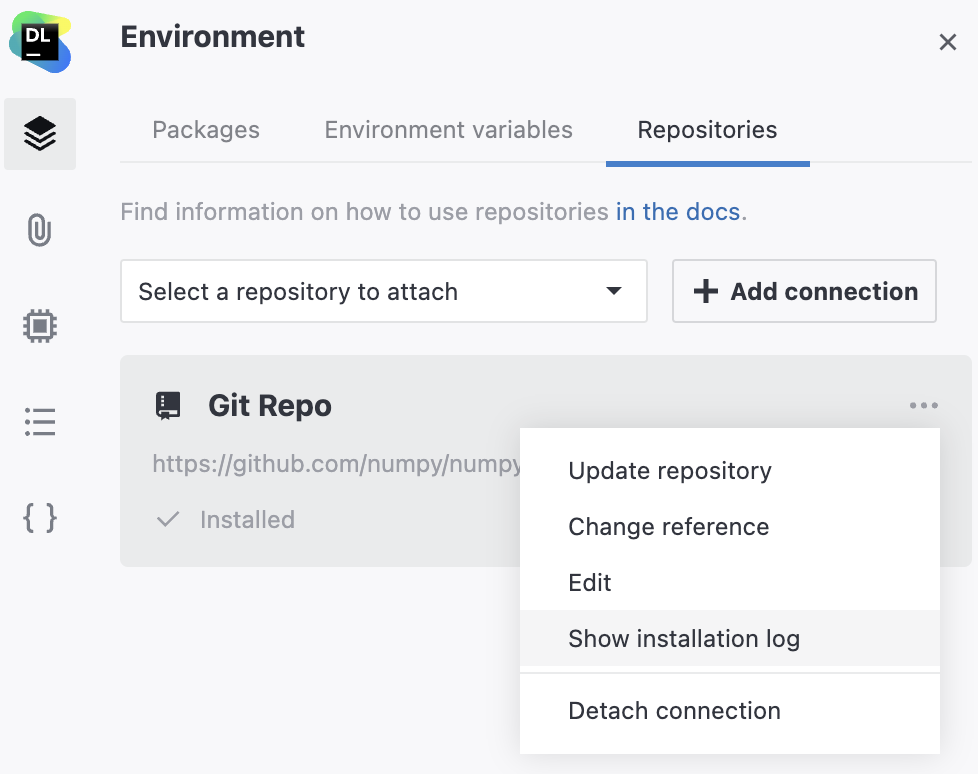978x774 pixels.
Task: Click the Add connection button
Action: click(804, 291)
